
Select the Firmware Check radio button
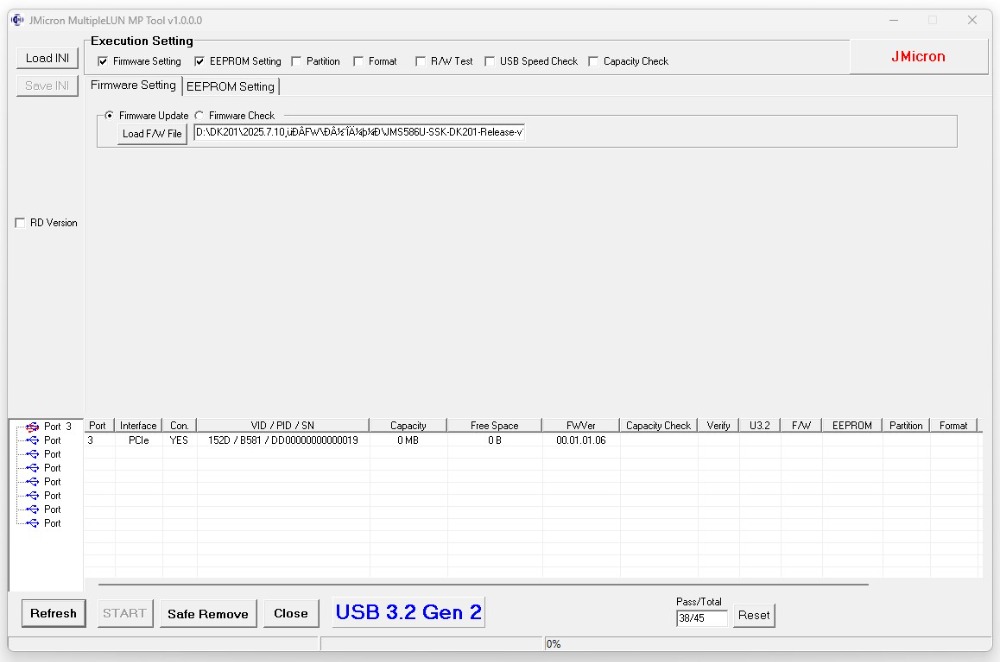pyautogui.click(x=199, y=116)
